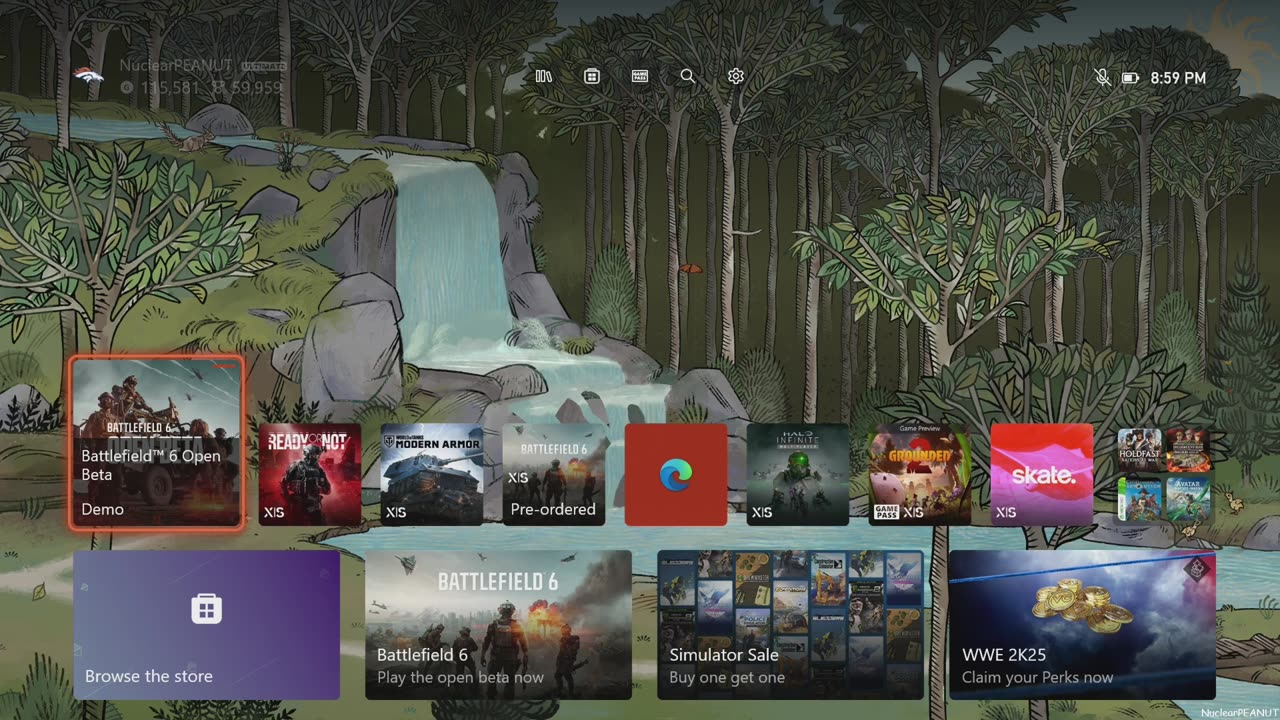The width and height of the screenshot is (1280, 720).
Task: Select the NuclearPEANUT profile gamerpic
Action: pos(88,76)
